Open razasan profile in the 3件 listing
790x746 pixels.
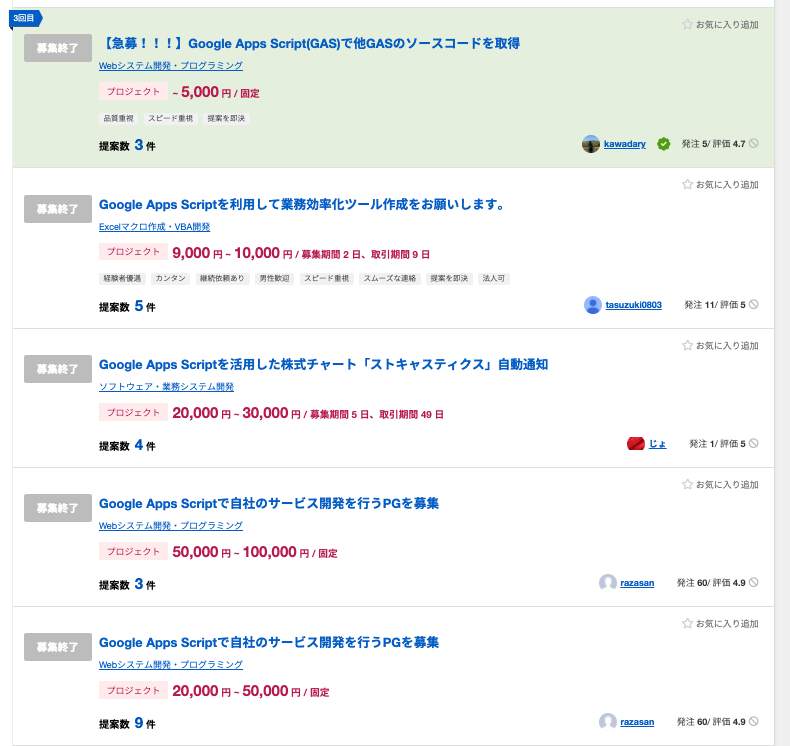637,583
